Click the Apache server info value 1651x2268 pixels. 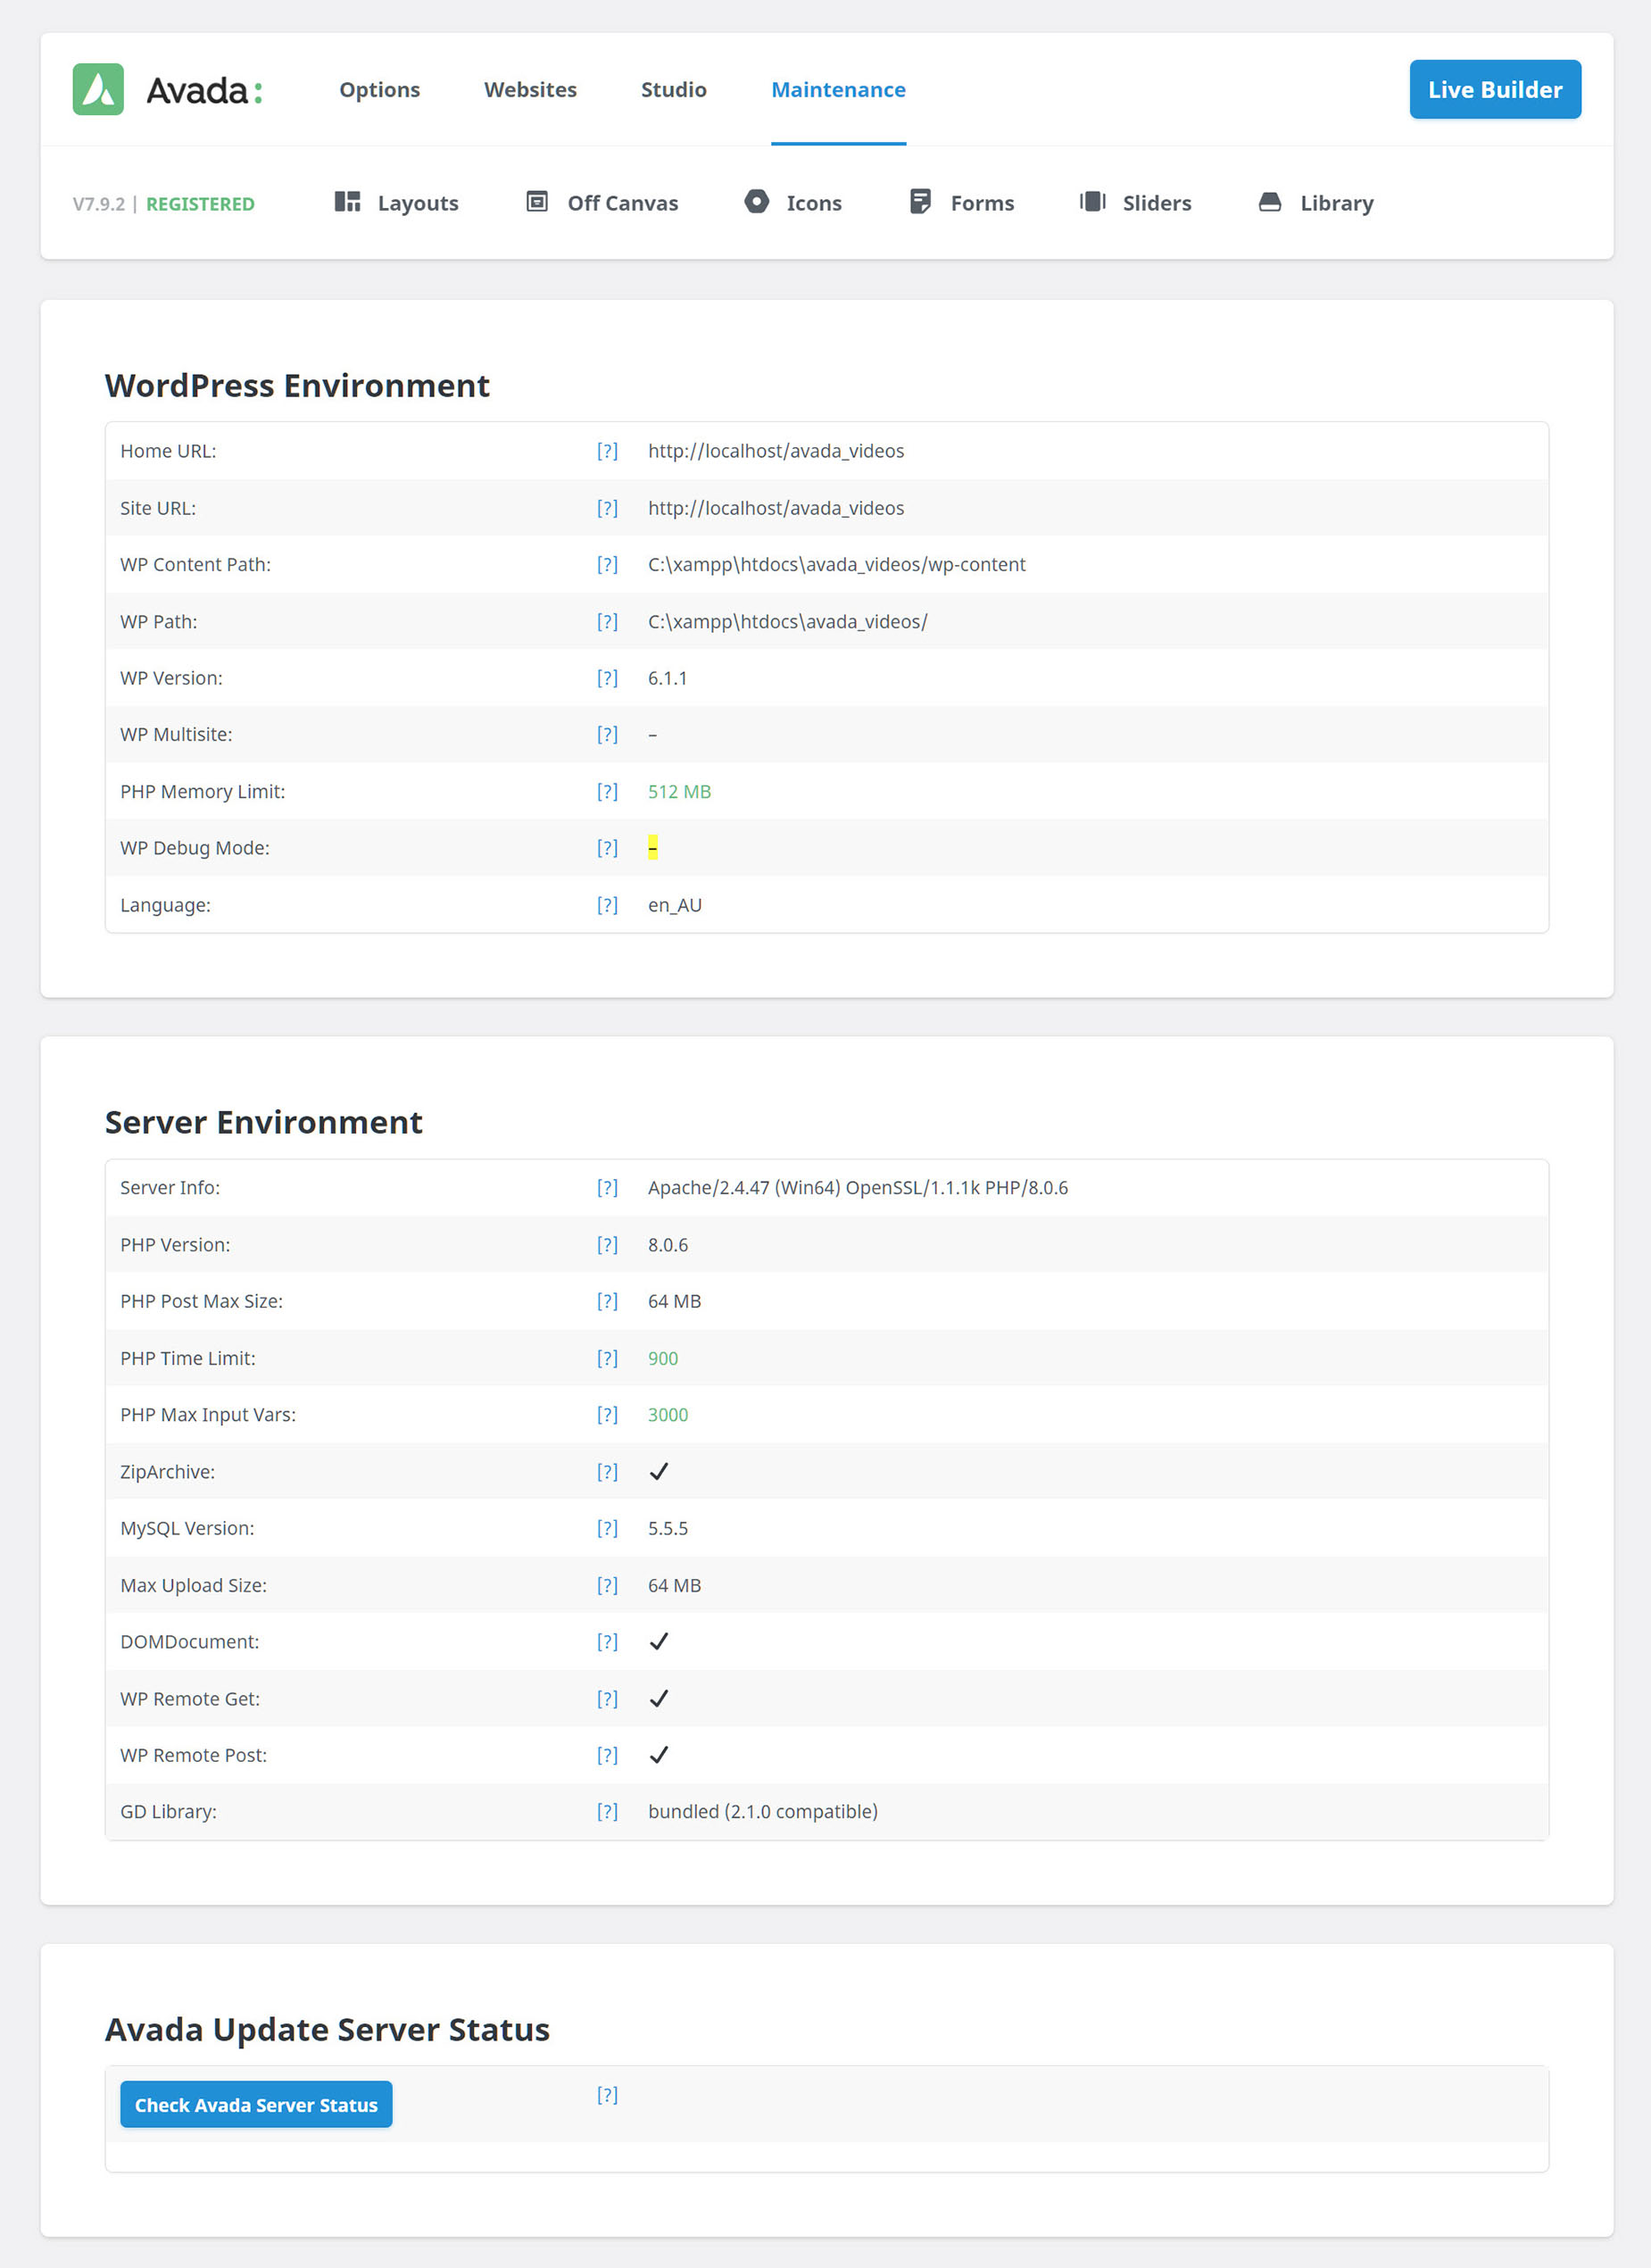tap(858, 1187)
